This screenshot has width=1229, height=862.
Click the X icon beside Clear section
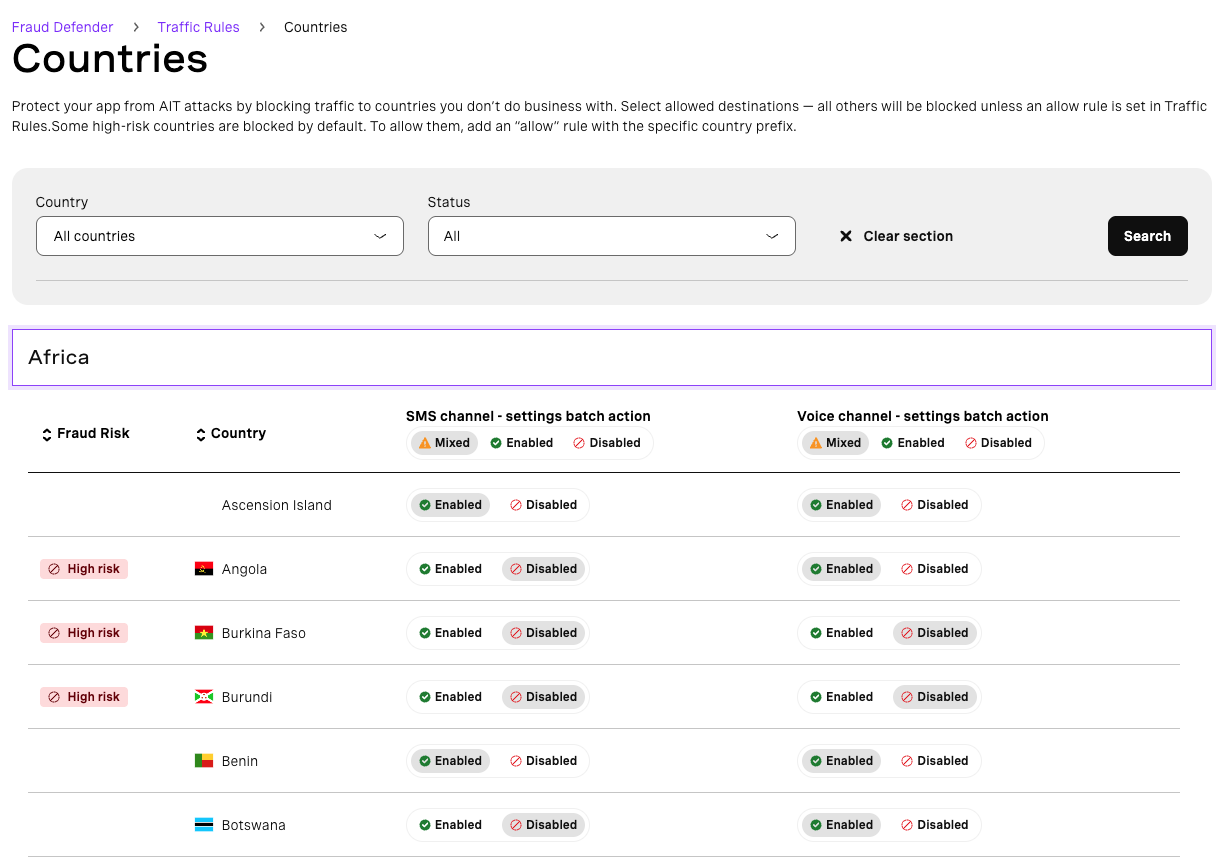(x=846, y=236)
